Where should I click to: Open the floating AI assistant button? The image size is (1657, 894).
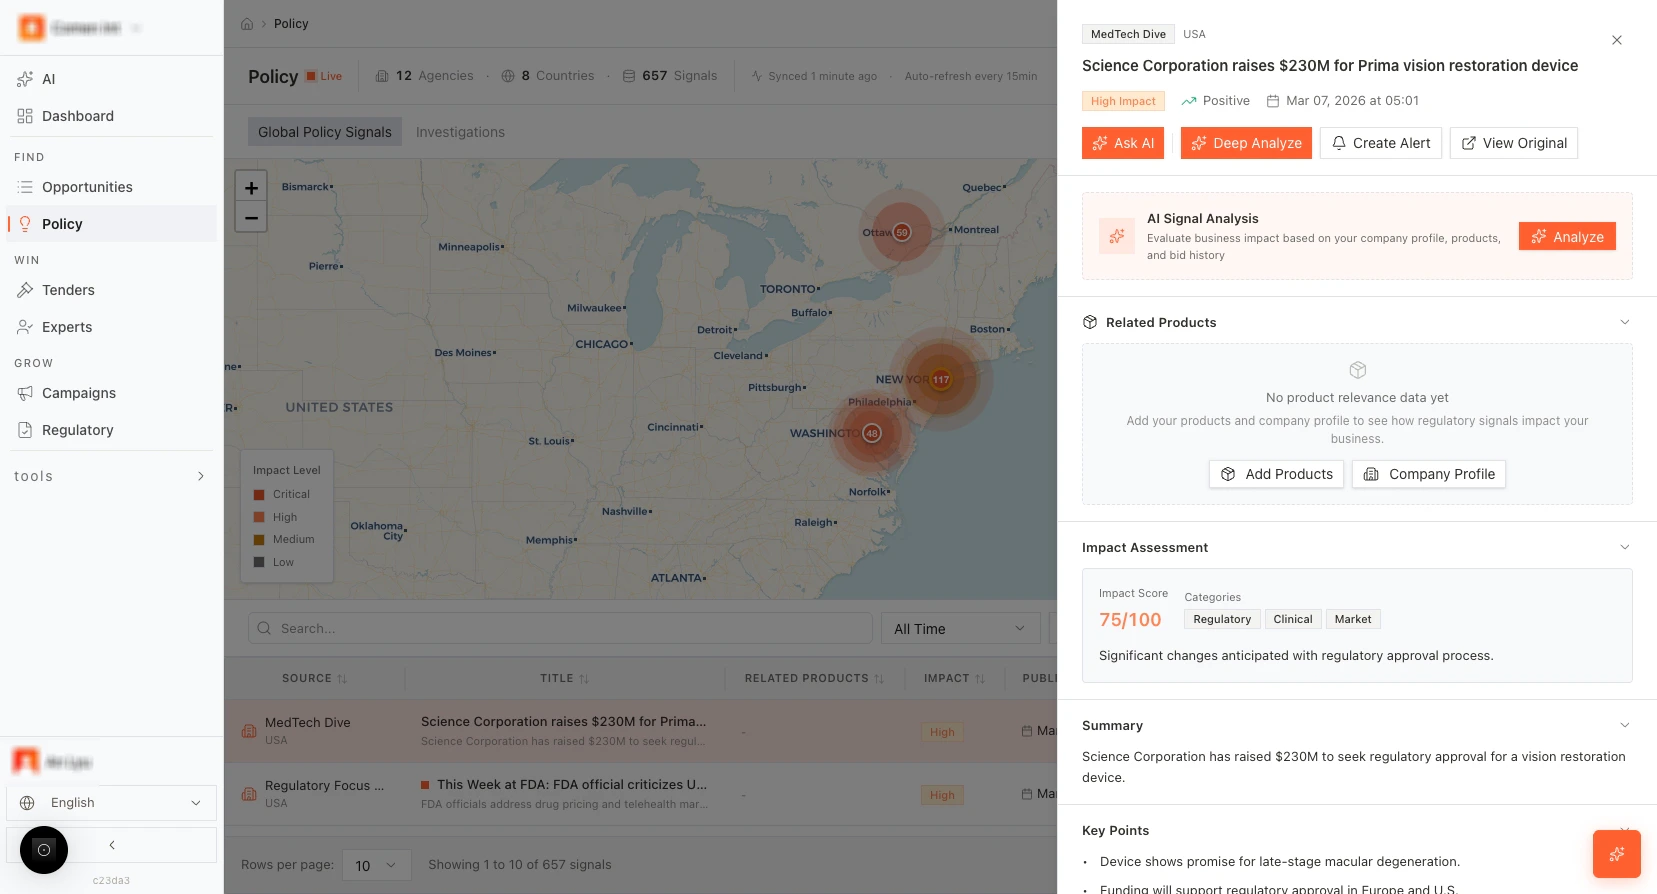(1617, 854)
